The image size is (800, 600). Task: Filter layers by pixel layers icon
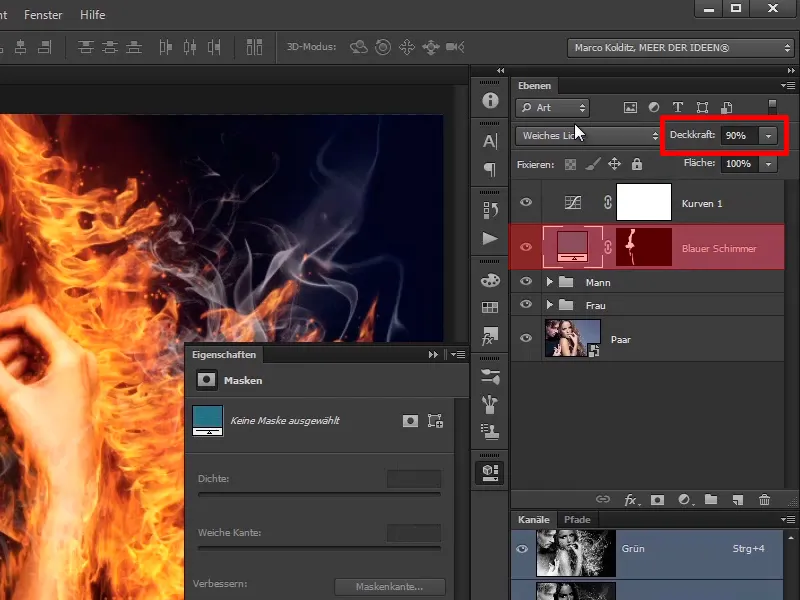(x=630, y=108)
